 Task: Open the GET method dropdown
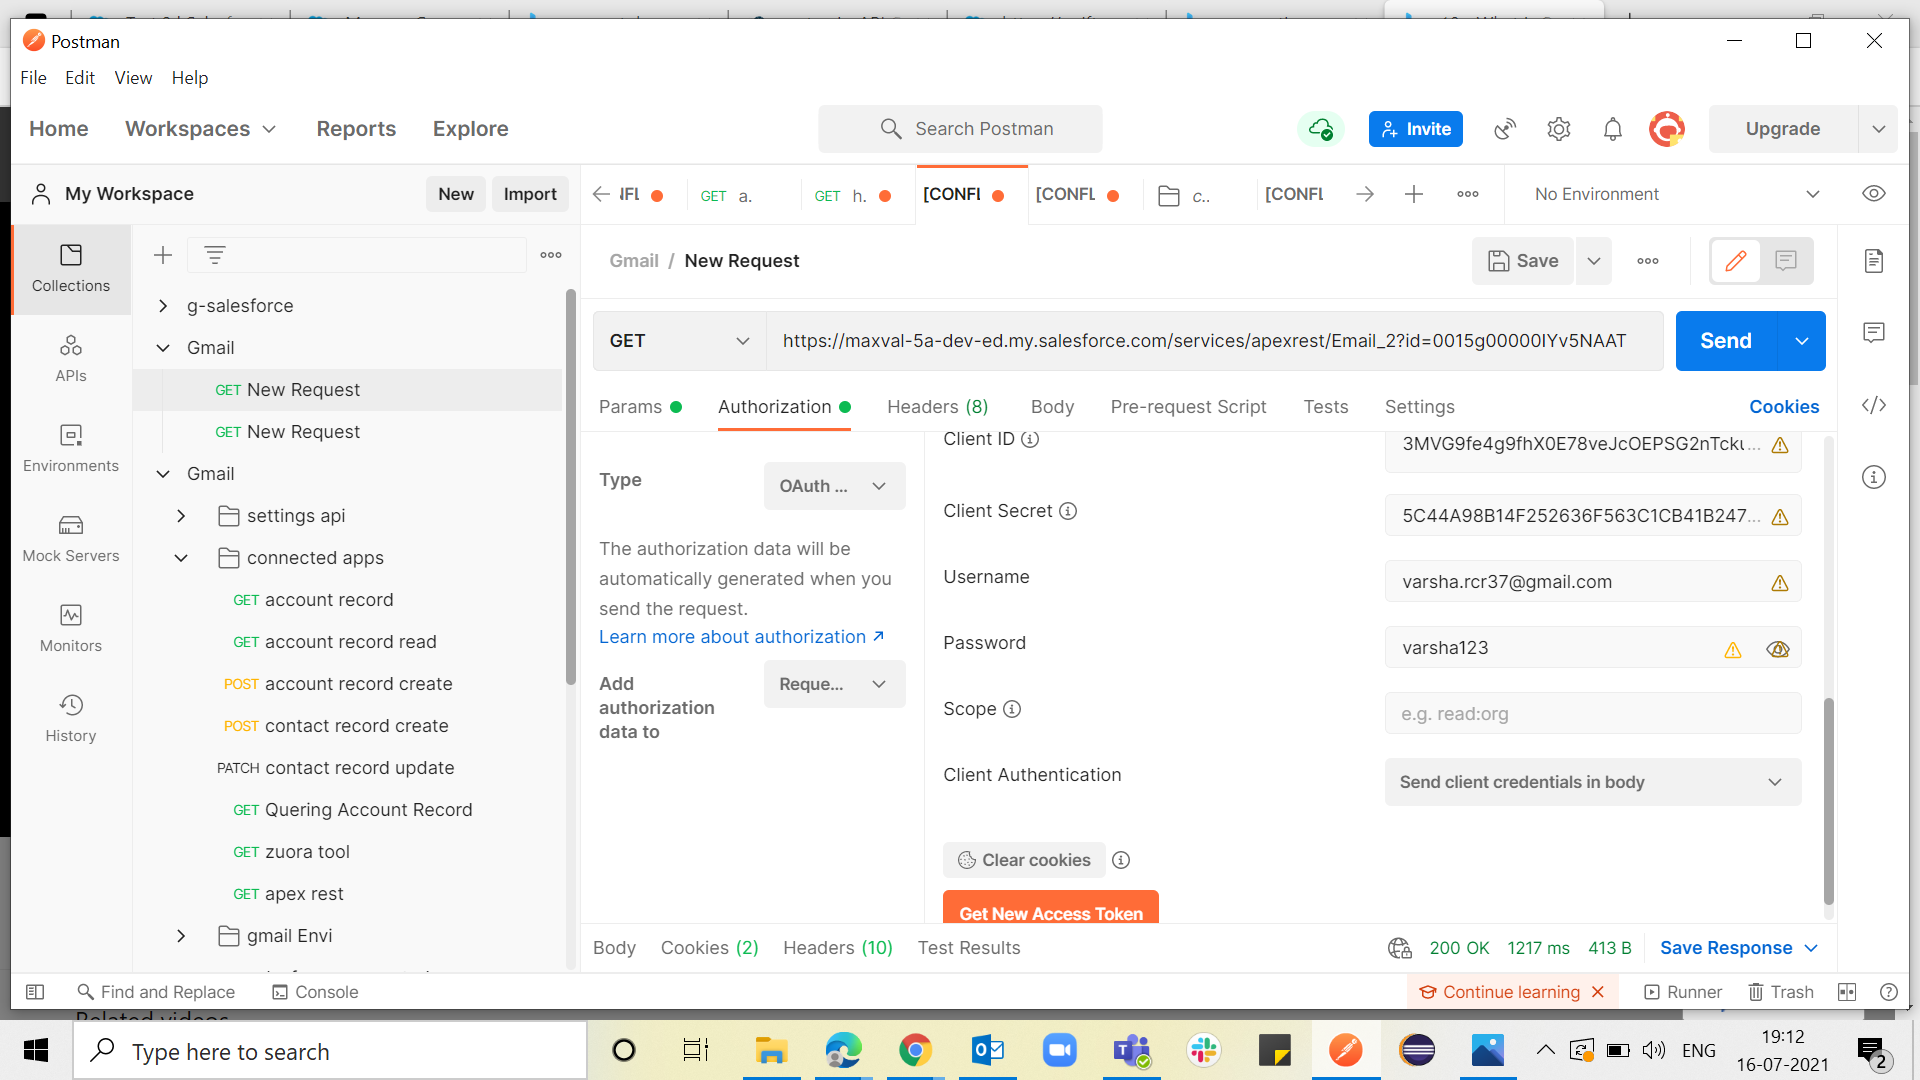tap(679, 341)
